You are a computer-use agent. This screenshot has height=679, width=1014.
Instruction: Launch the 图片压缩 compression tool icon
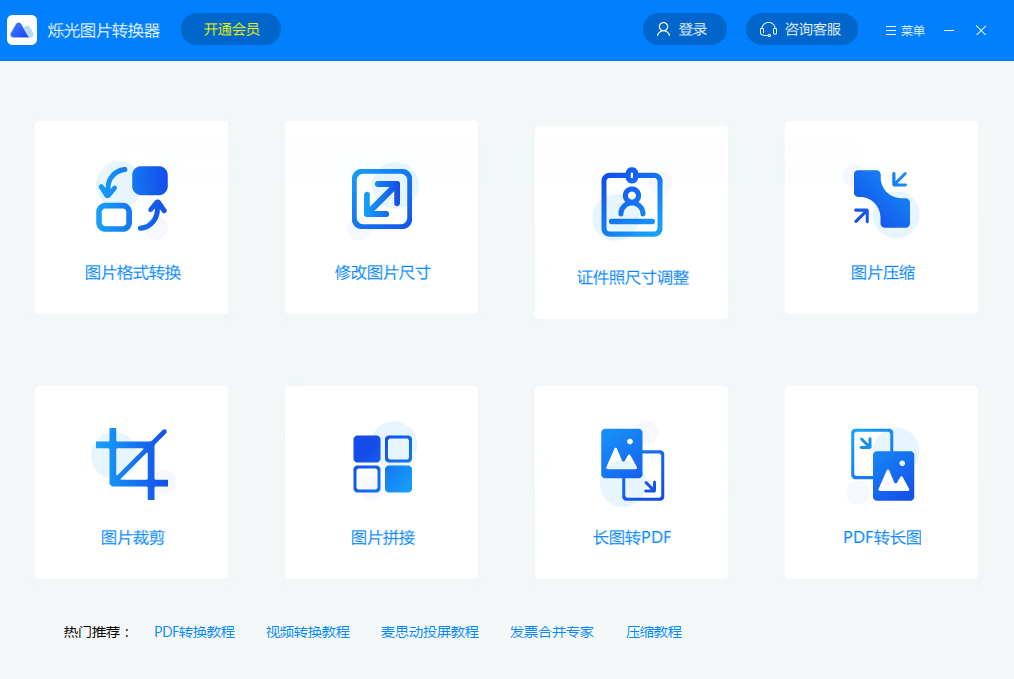point(880,200)
